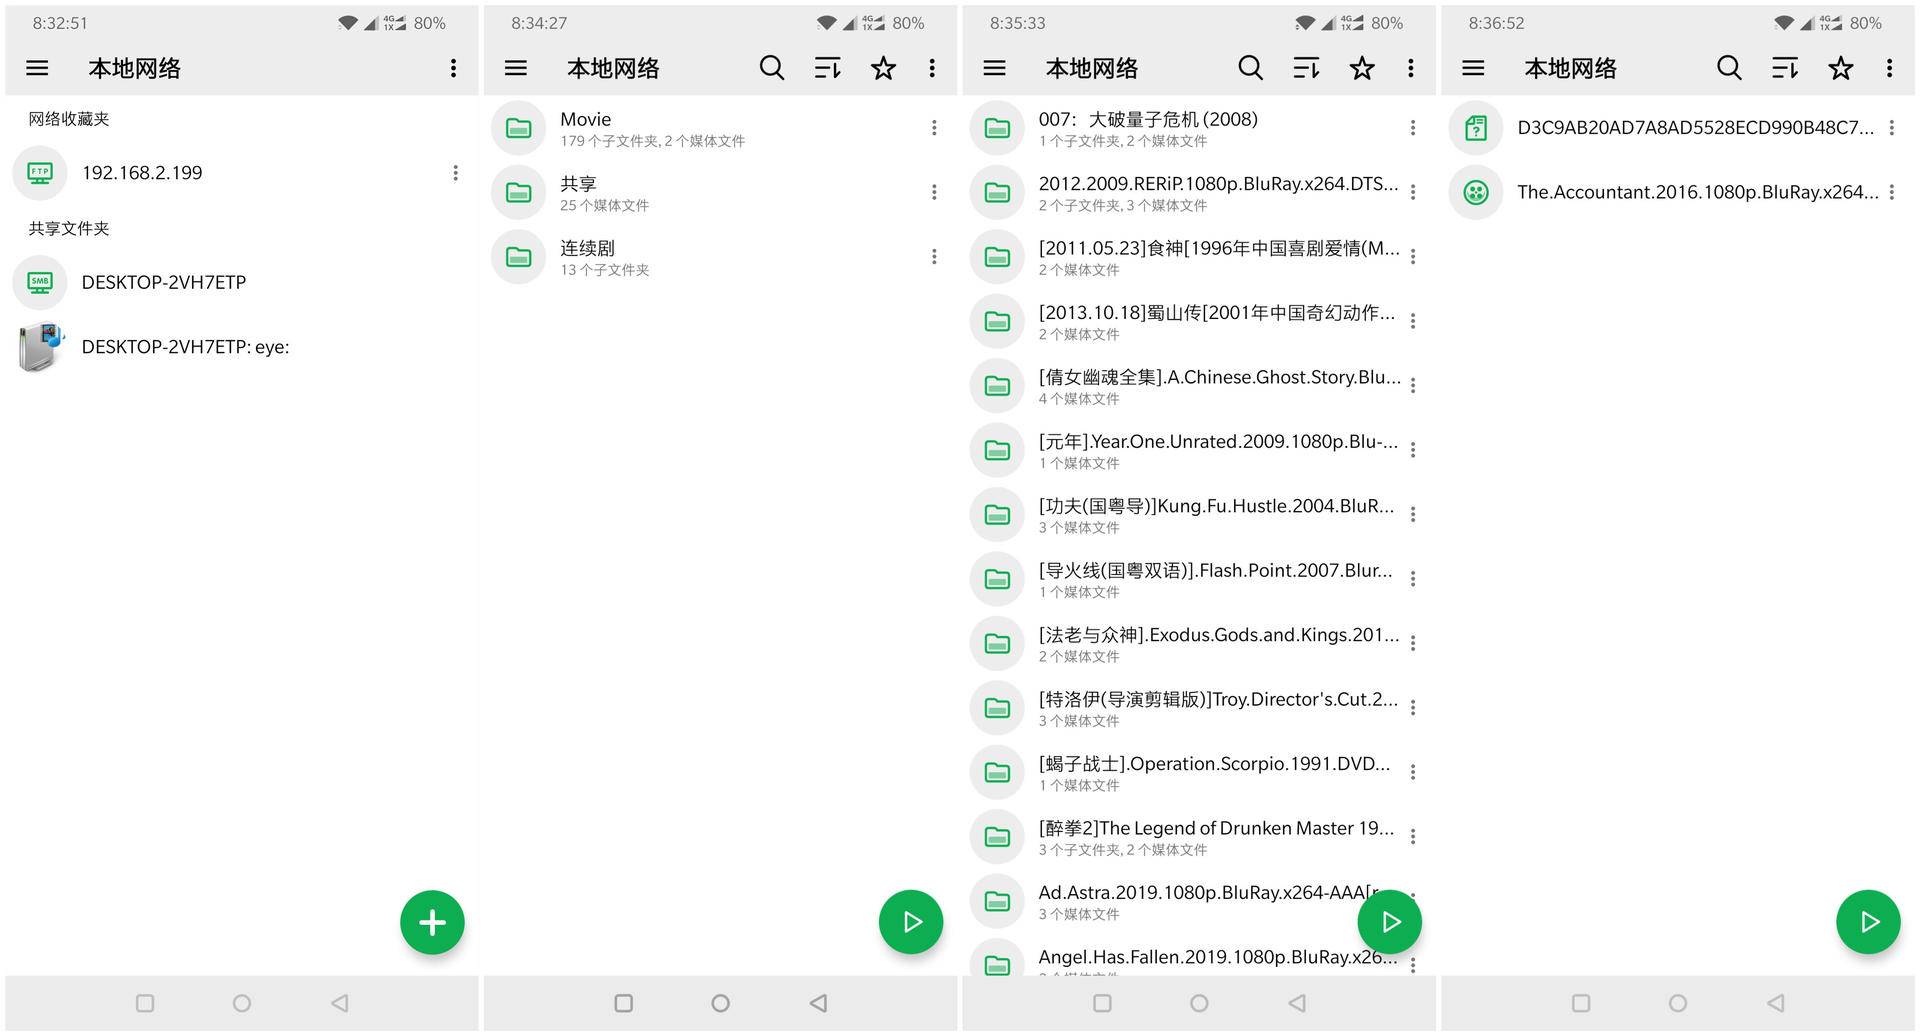Screen dimensions: 1920x1036
Task: Tap the Android home circle button
Action: coord(240,1003)
